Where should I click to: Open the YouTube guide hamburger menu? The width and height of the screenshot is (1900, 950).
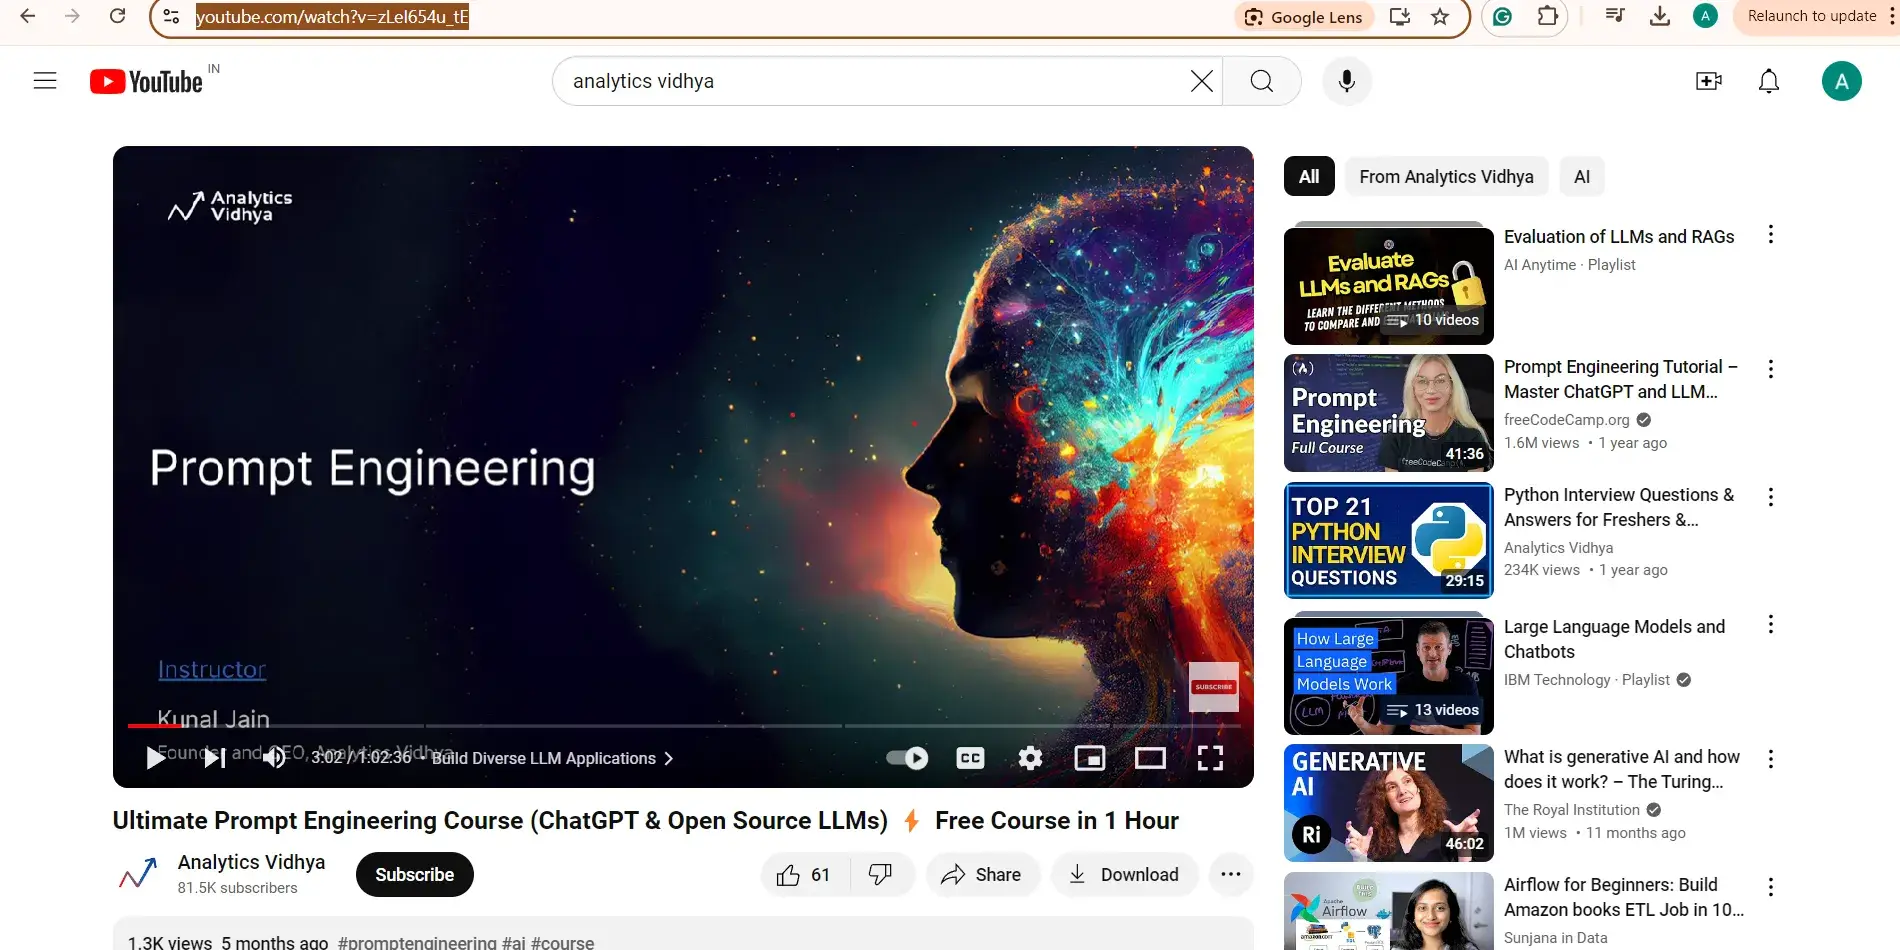click(45, 81)
